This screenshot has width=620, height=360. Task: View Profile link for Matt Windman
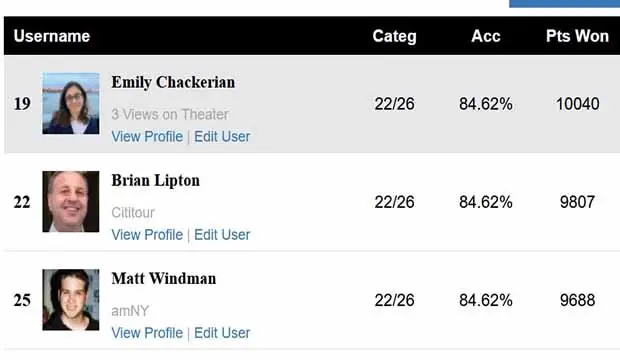(147, 333)
